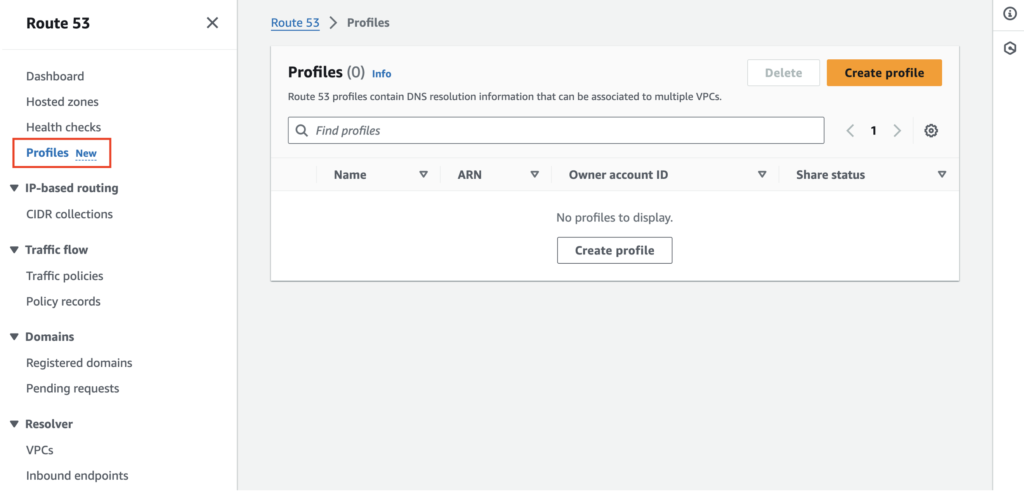Viewport: 1024px width, 491px height.
Task: Sort by Name column arrow
Action: click(423, 174)
